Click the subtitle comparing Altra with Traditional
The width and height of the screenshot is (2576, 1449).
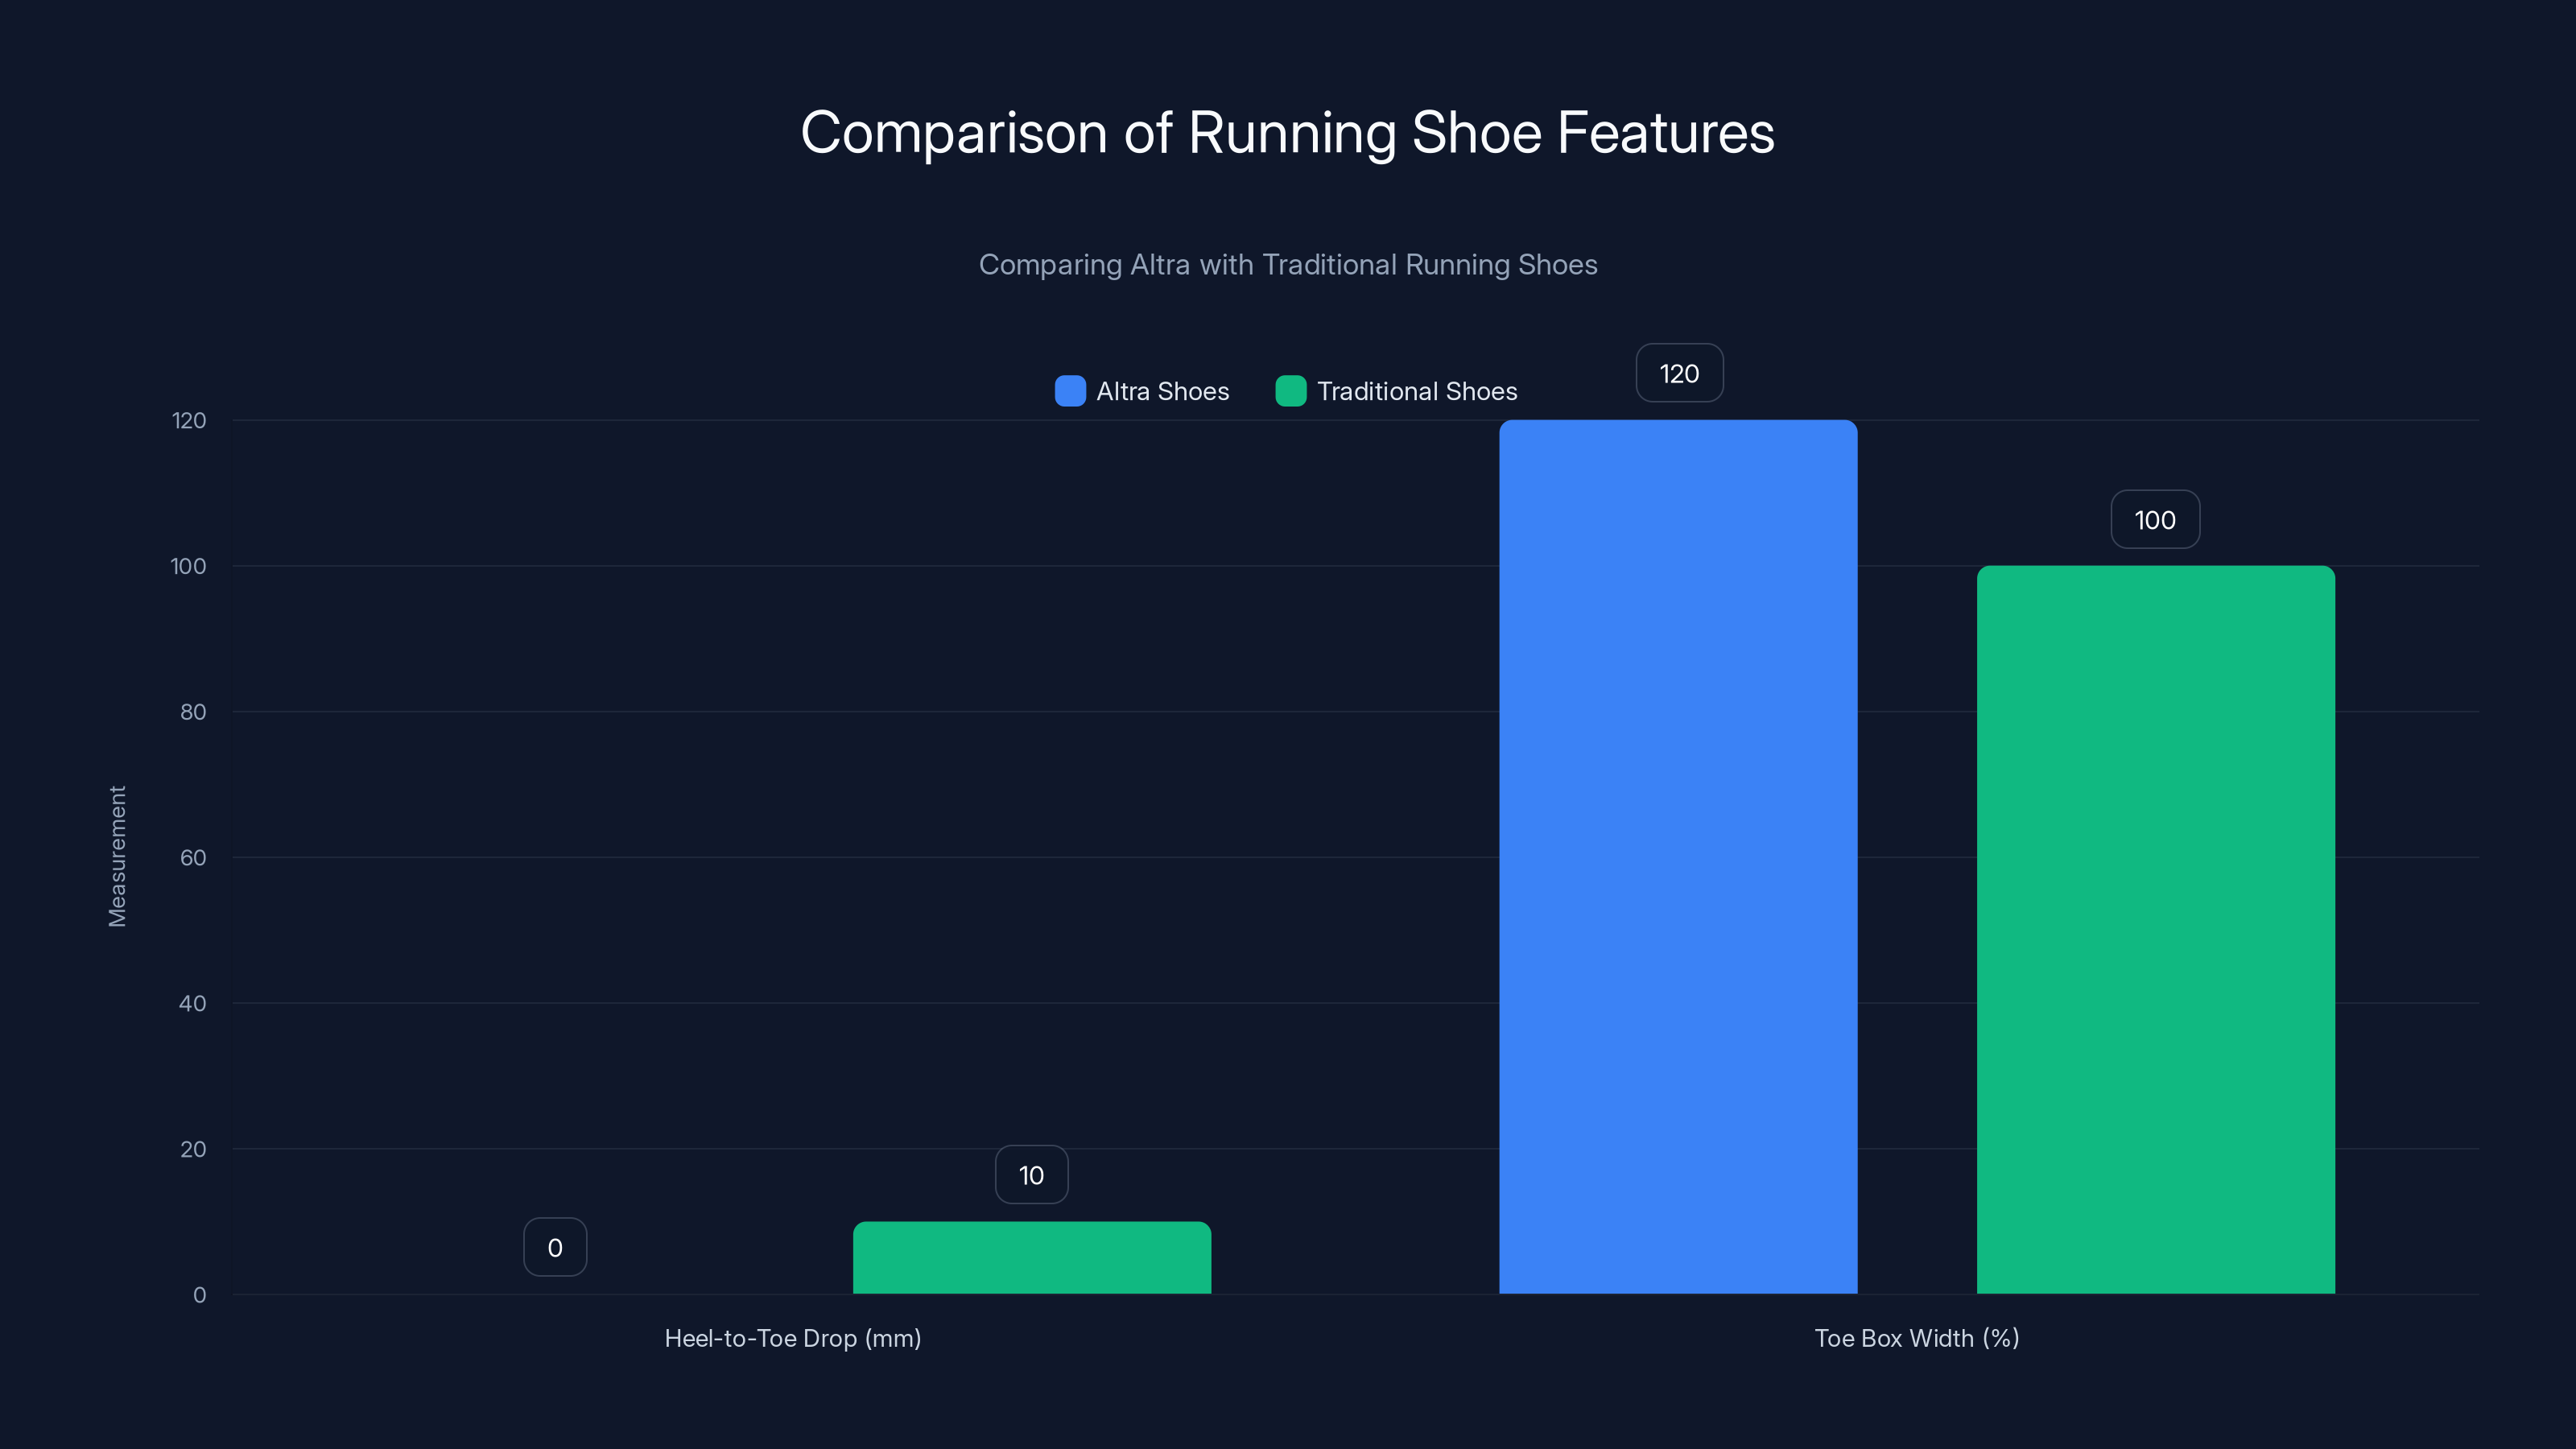point(1288,265)
